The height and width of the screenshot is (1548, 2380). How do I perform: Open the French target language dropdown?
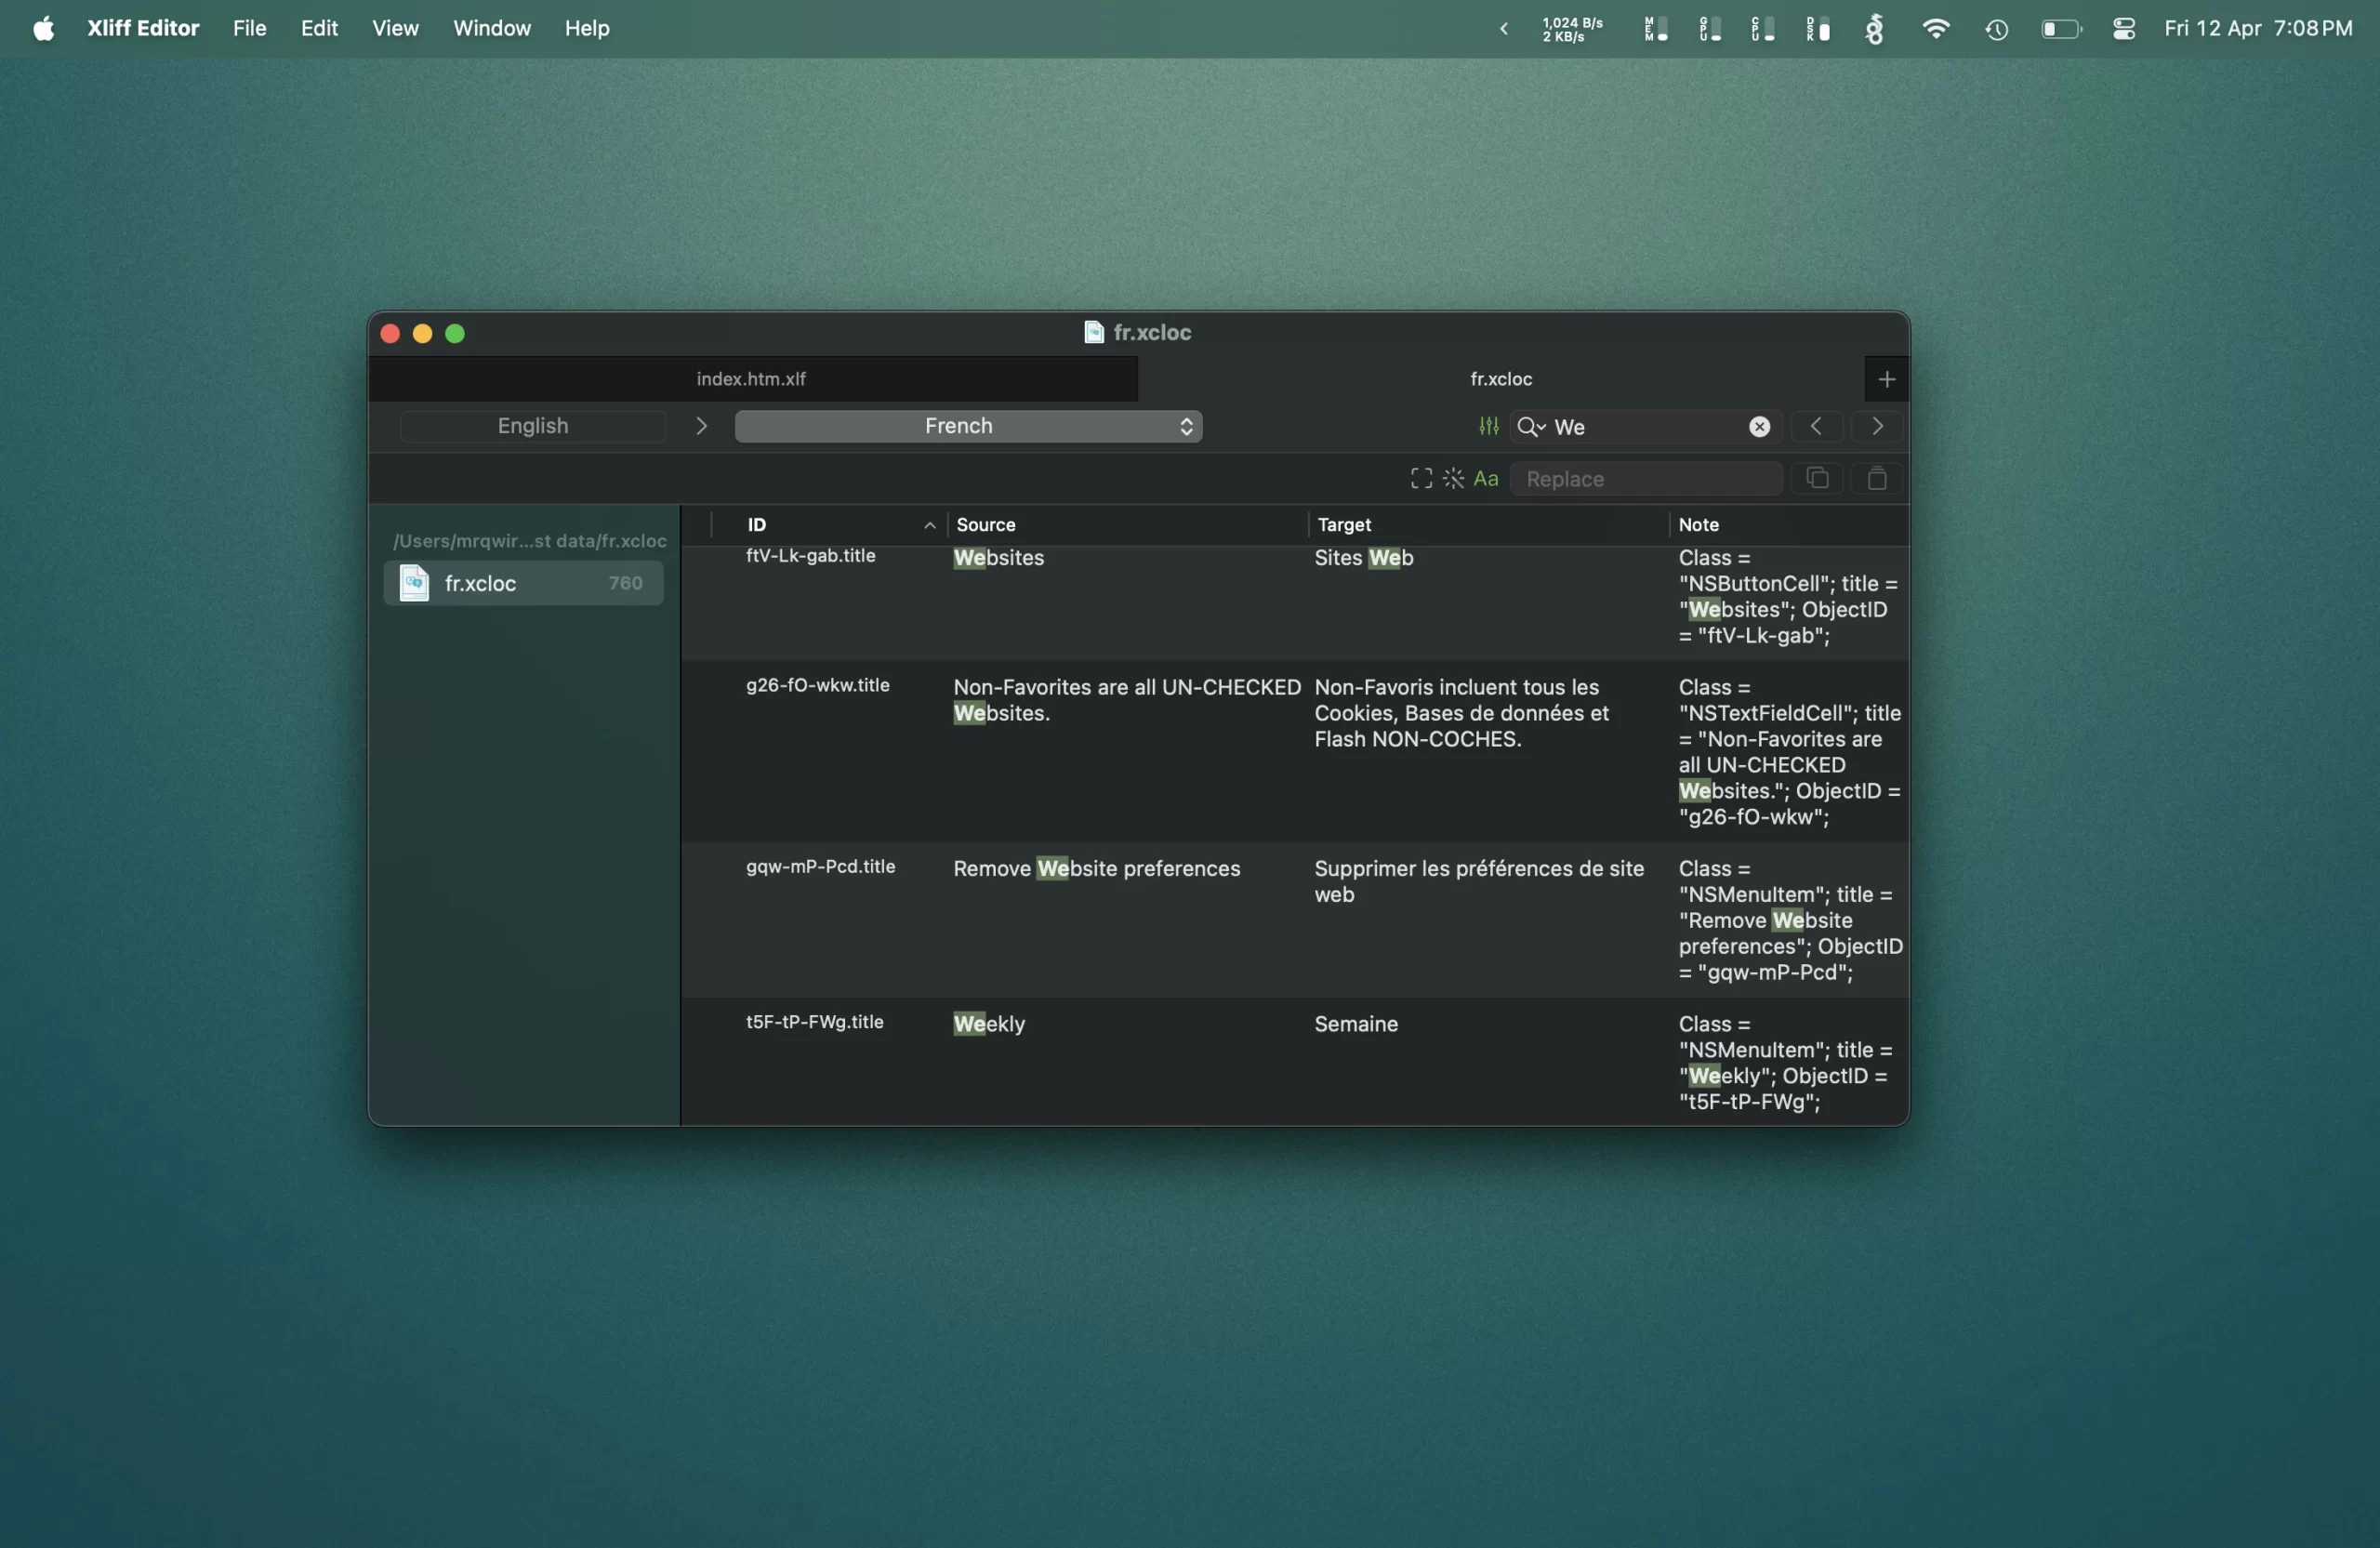[967, 427]
